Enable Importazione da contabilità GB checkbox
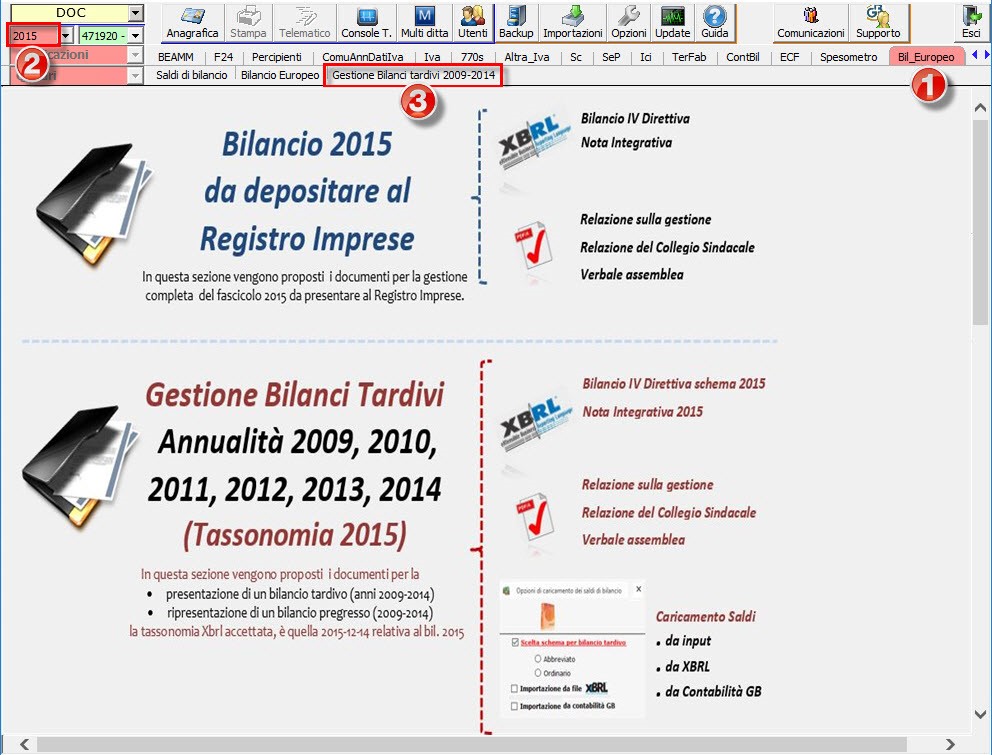This screenshot has height=755, width=992. (514, 706)
